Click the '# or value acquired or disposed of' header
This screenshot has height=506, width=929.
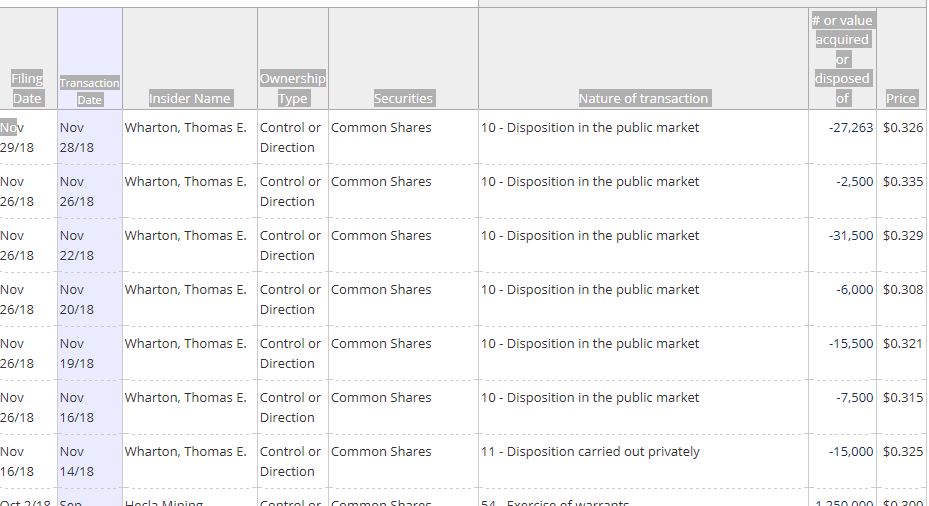click(x=842, y=59)
